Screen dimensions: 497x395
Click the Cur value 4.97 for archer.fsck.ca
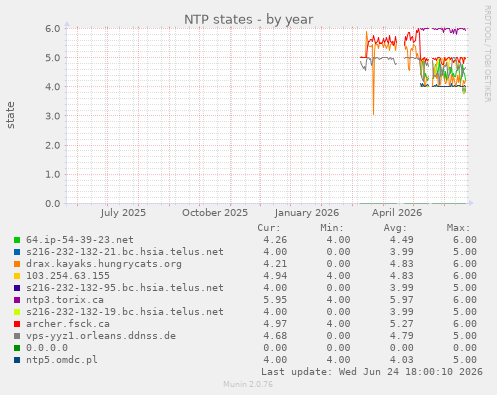point(275,324)
